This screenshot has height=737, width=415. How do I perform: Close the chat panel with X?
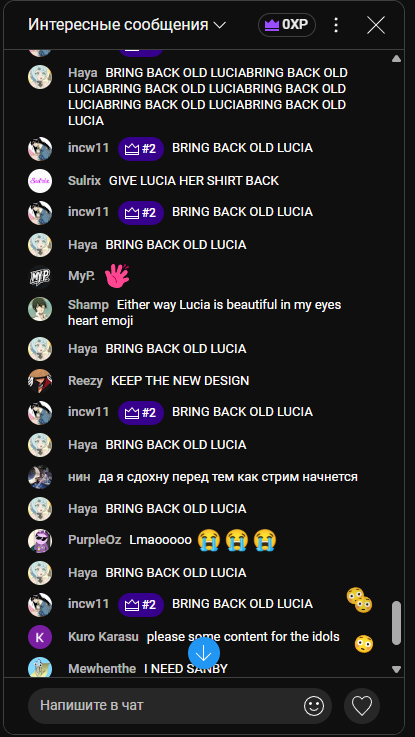(376, 25)
